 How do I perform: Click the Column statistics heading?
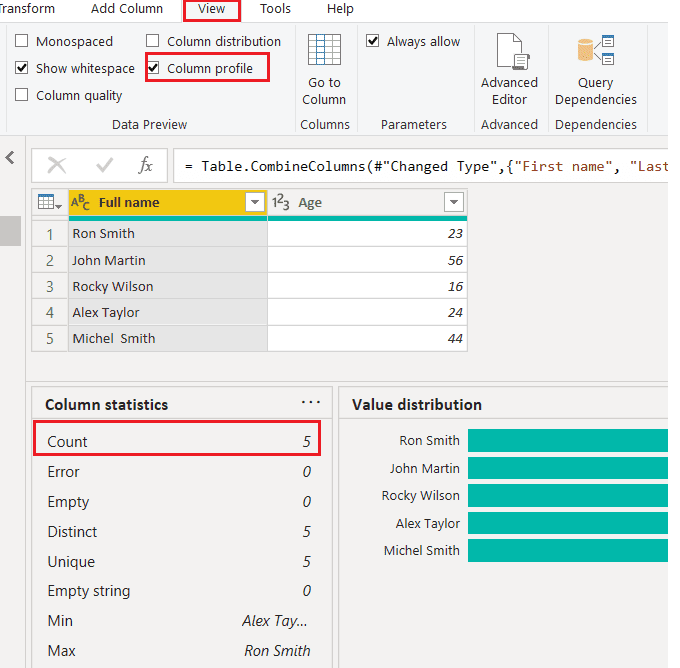[x=106, y=404]
